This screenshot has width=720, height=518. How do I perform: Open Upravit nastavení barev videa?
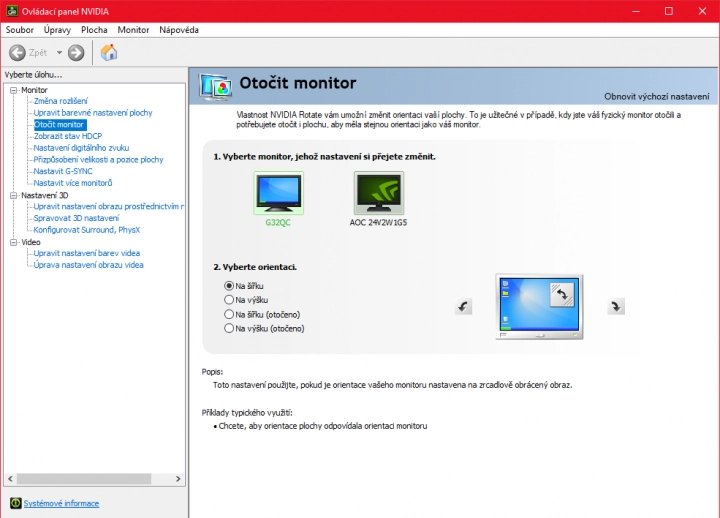pos(87,253)
